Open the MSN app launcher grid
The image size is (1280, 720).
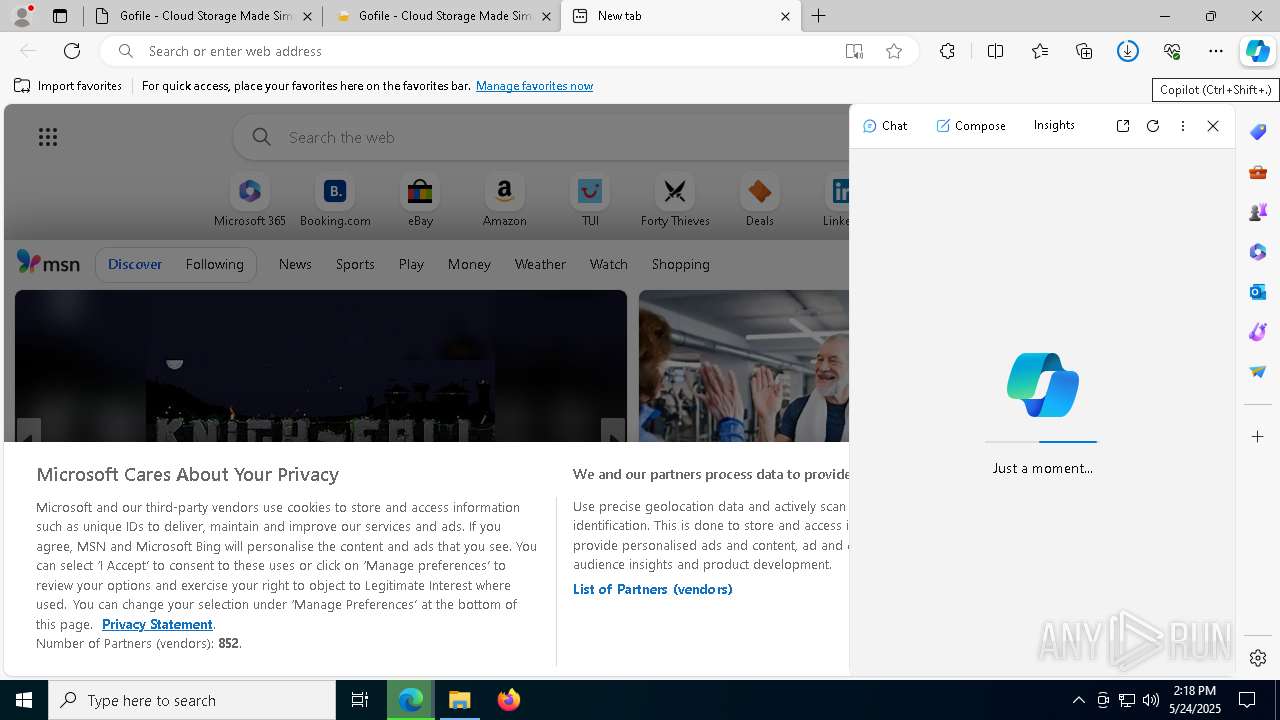click(48, 137)
